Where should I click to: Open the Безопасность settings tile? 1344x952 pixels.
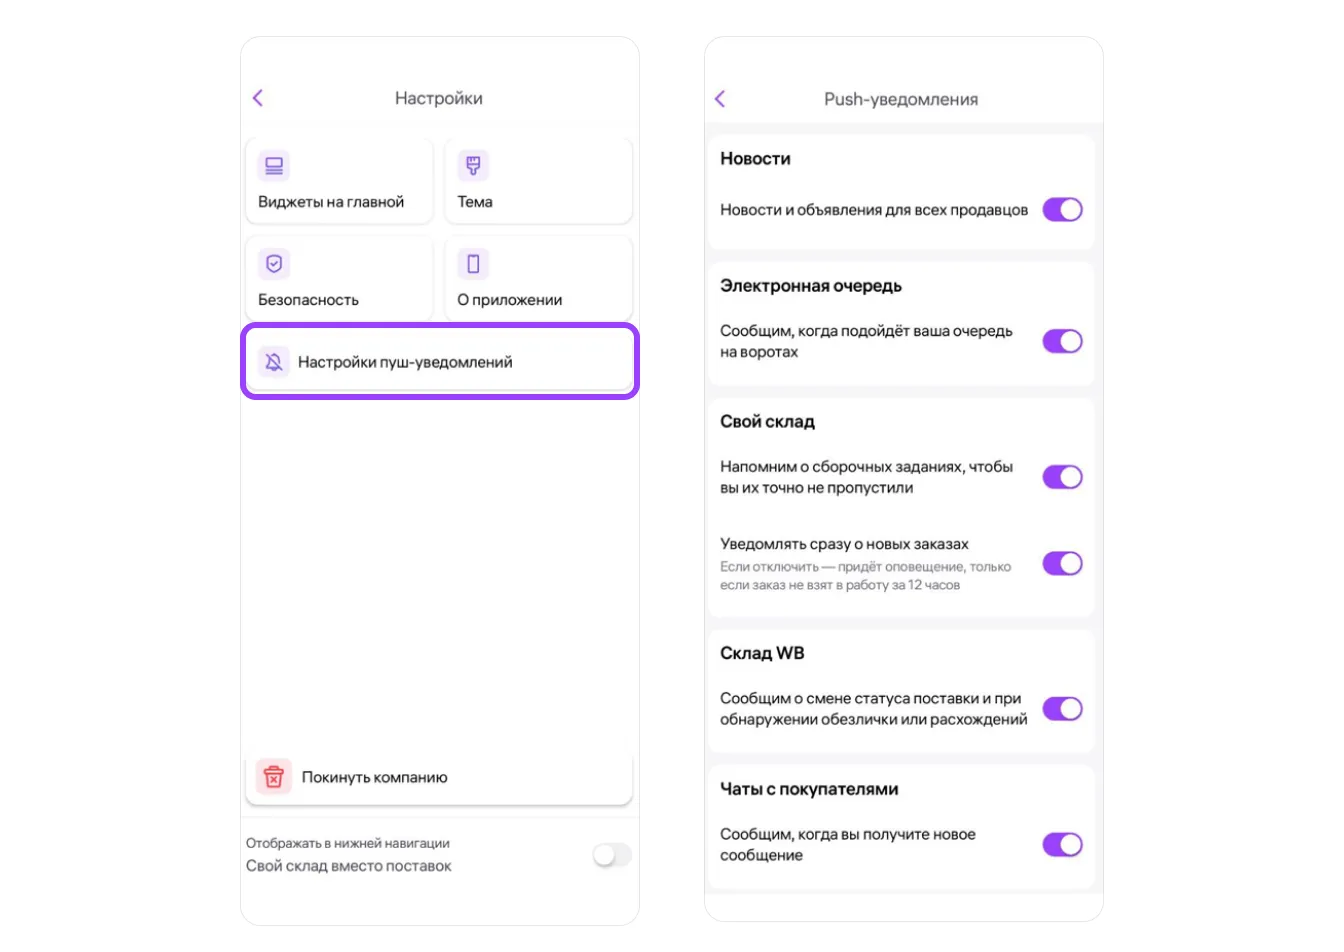point(339,279)
